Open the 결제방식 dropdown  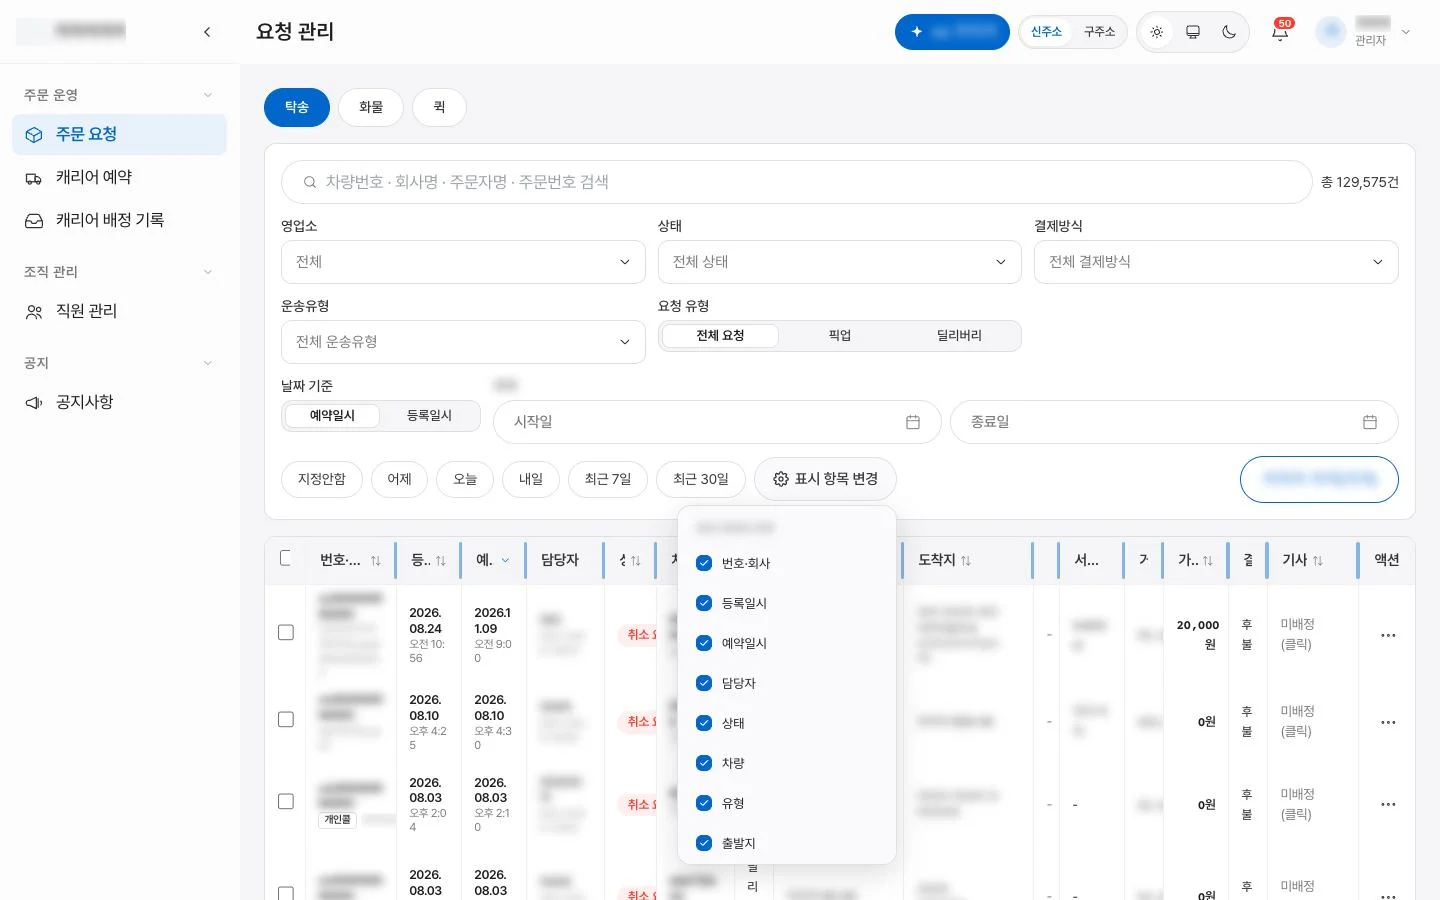(1216, 262)
